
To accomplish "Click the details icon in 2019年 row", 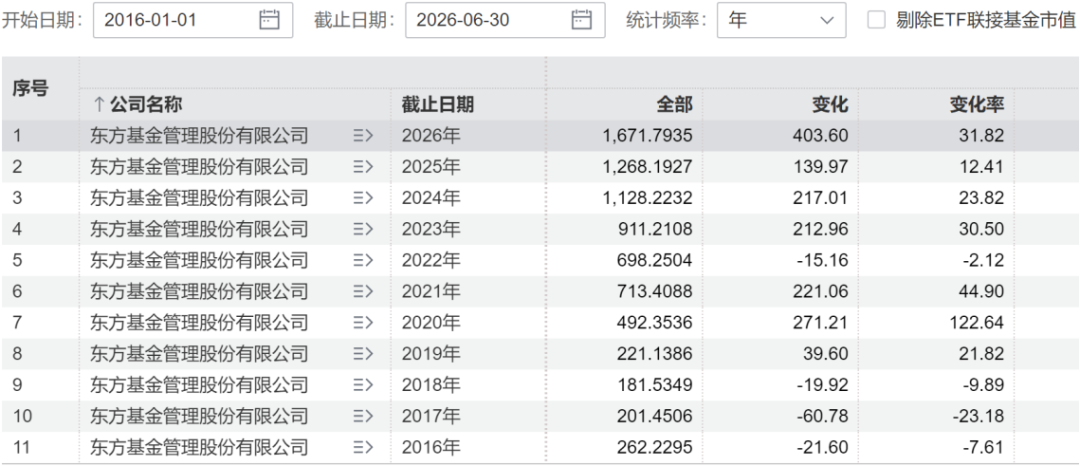I will 362,354.
